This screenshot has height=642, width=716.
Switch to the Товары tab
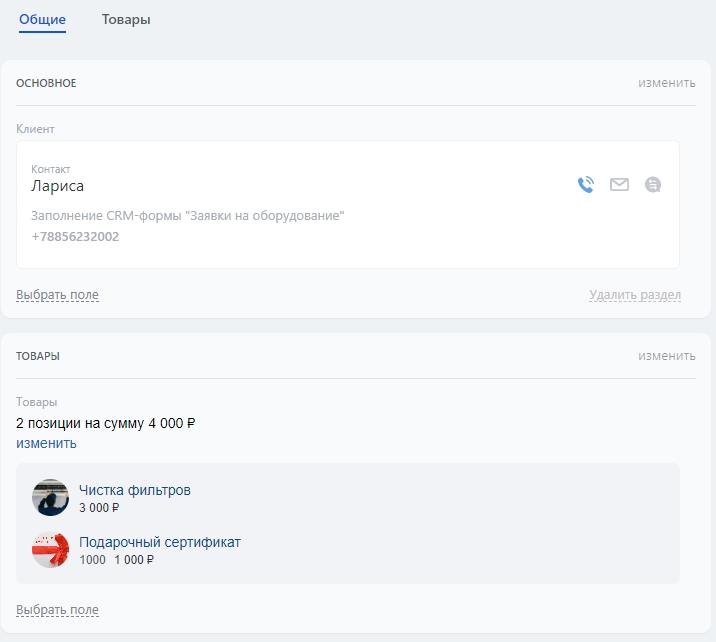point(126,20)
